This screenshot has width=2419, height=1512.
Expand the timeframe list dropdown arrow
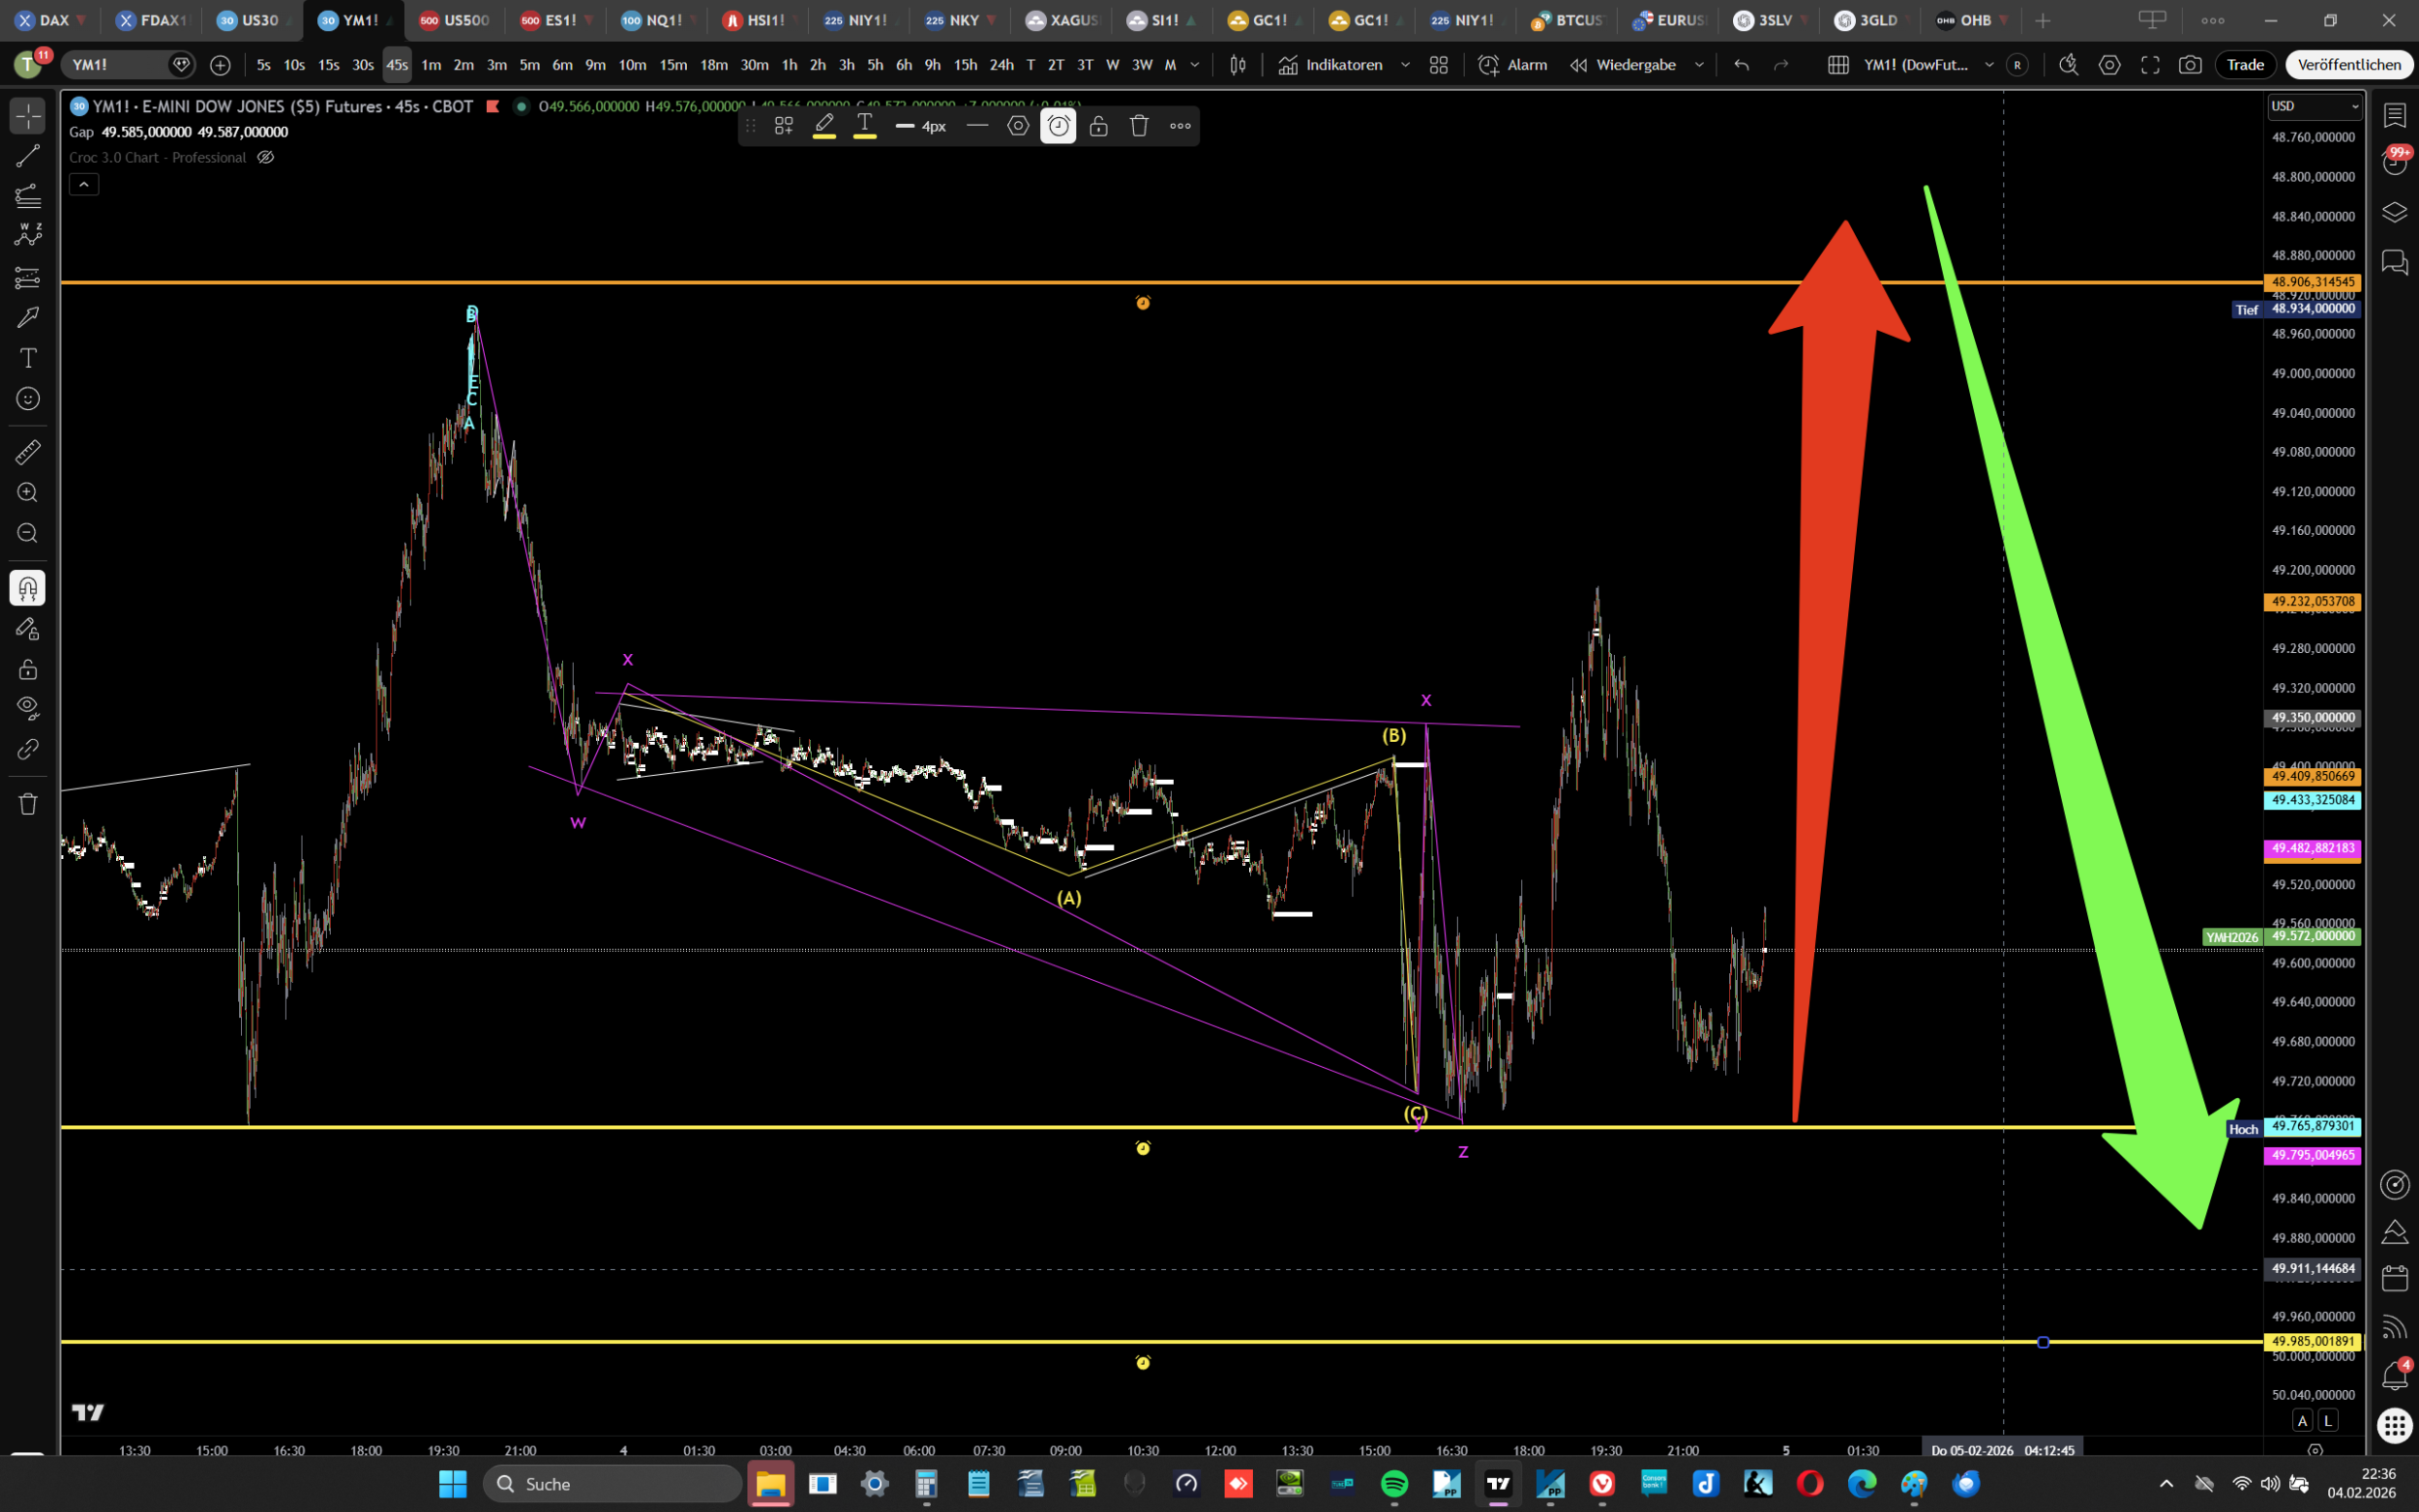coord(1195,65)
